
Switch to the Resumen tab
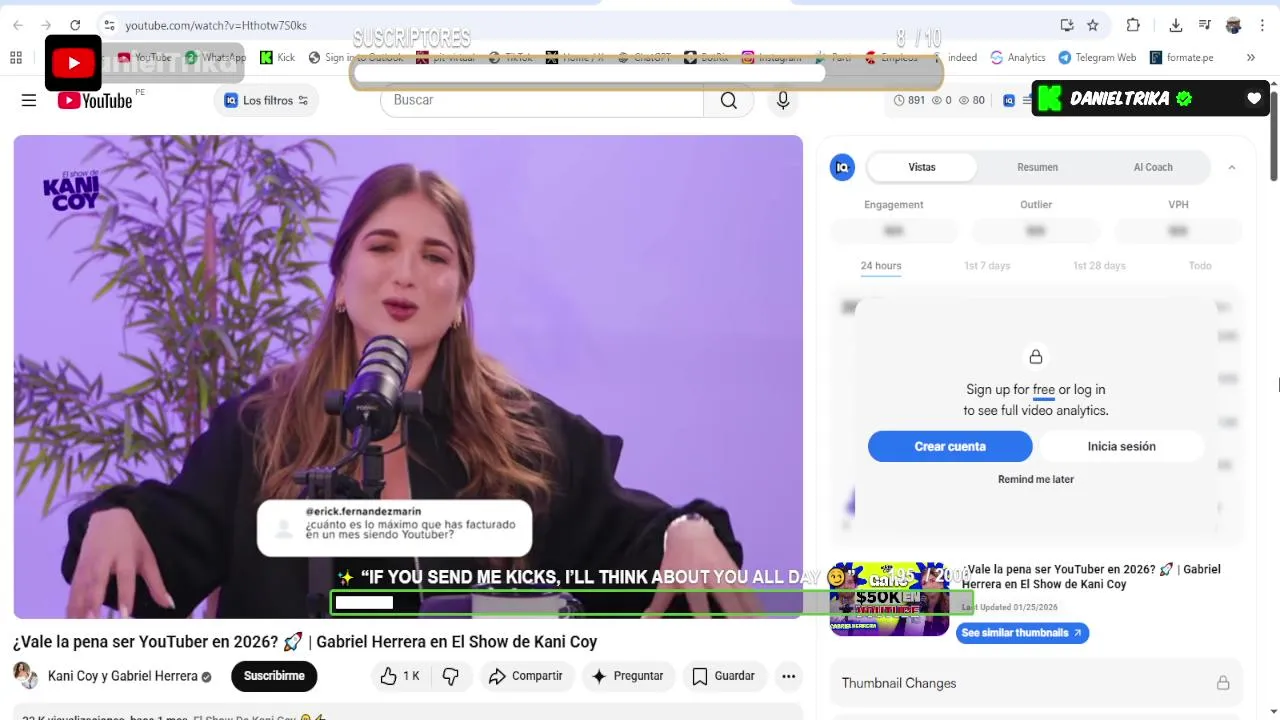click(x=1037, y=167)
